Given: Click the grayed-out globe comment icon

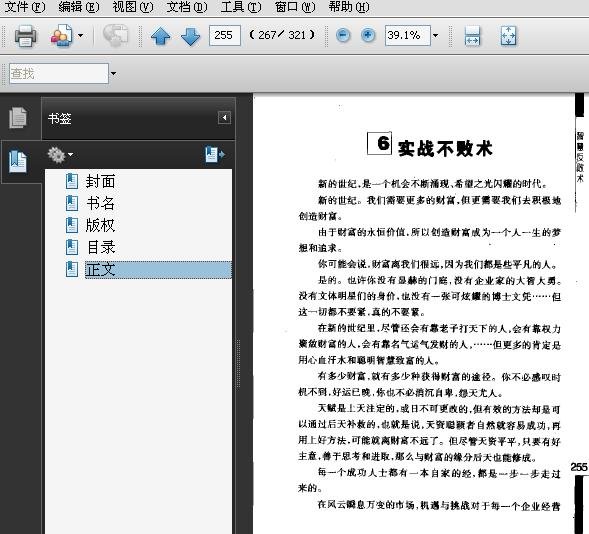Looking at the screenshot, I should point(115,36).
